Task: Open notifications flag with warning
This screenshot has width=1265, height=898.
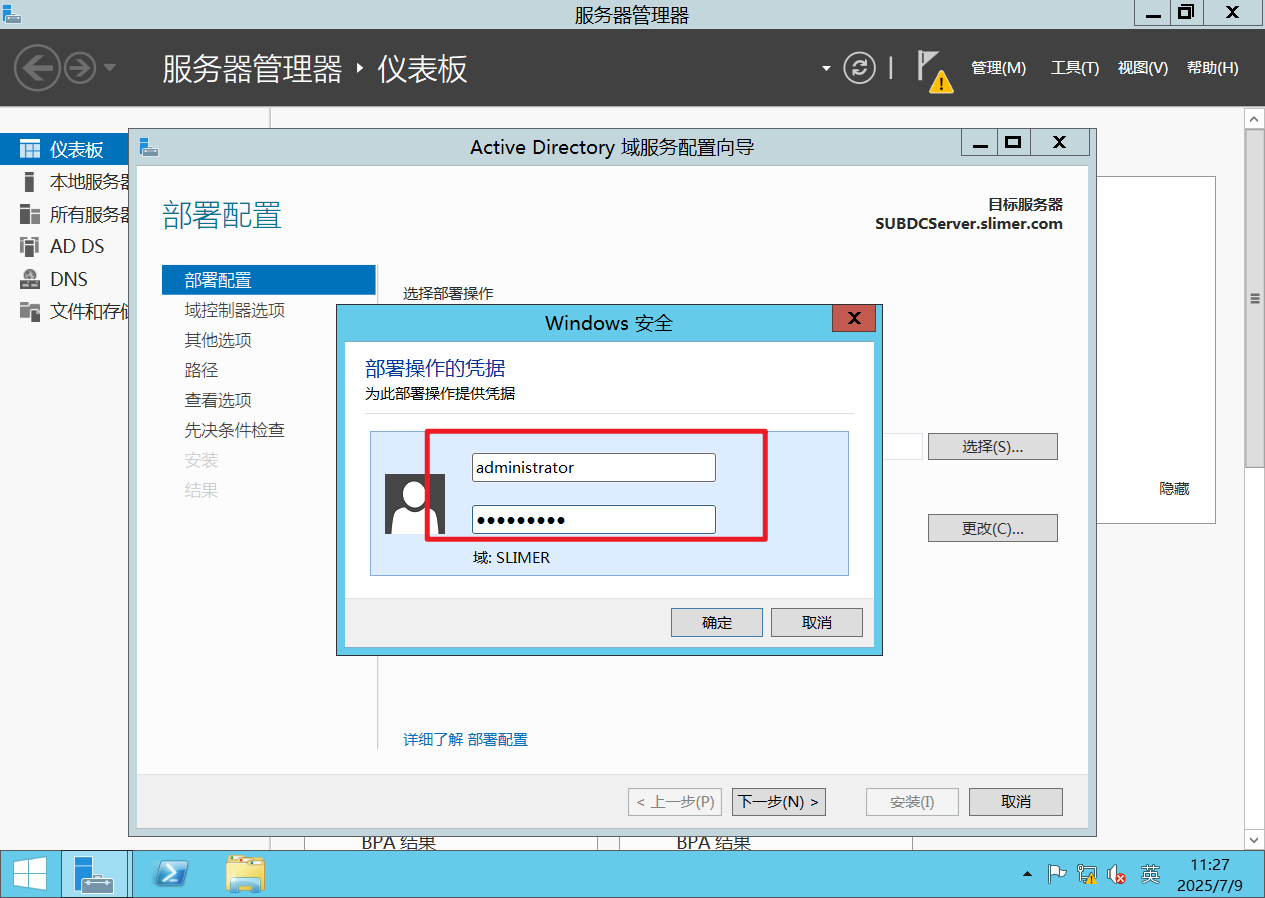Action: click(934, 71)
